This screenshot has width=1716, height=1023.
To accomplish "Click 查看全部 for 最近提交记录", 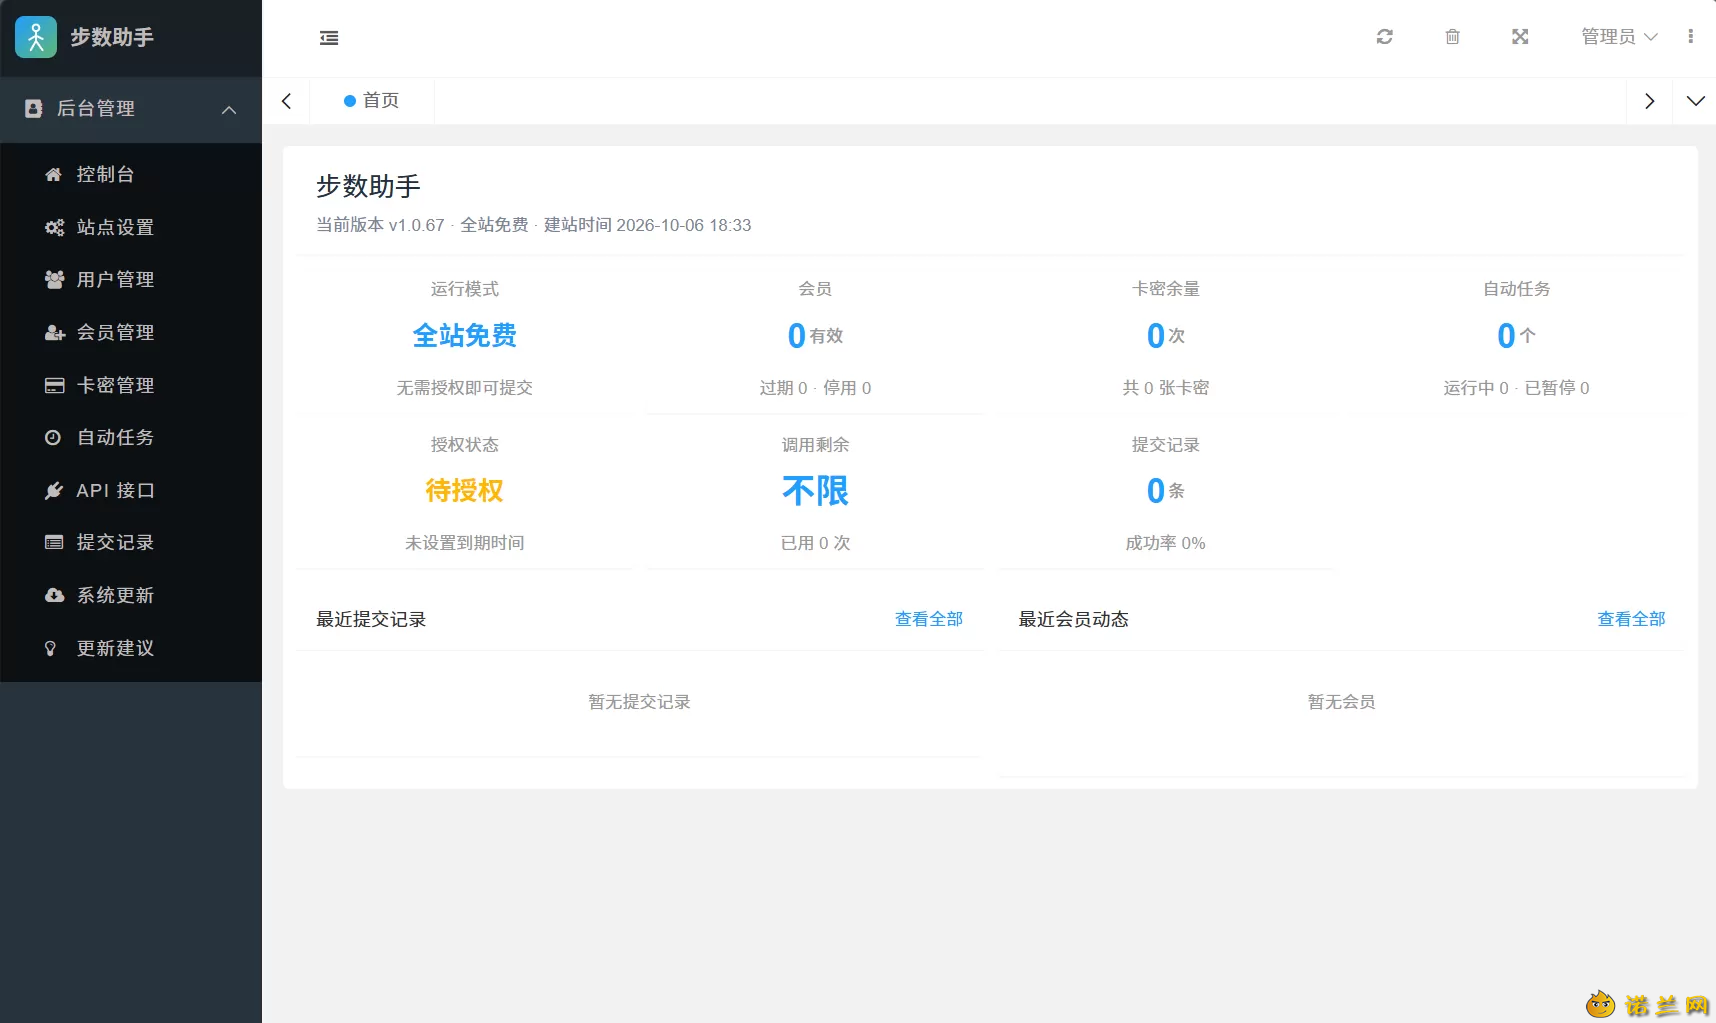I will (x=929, y=619).
